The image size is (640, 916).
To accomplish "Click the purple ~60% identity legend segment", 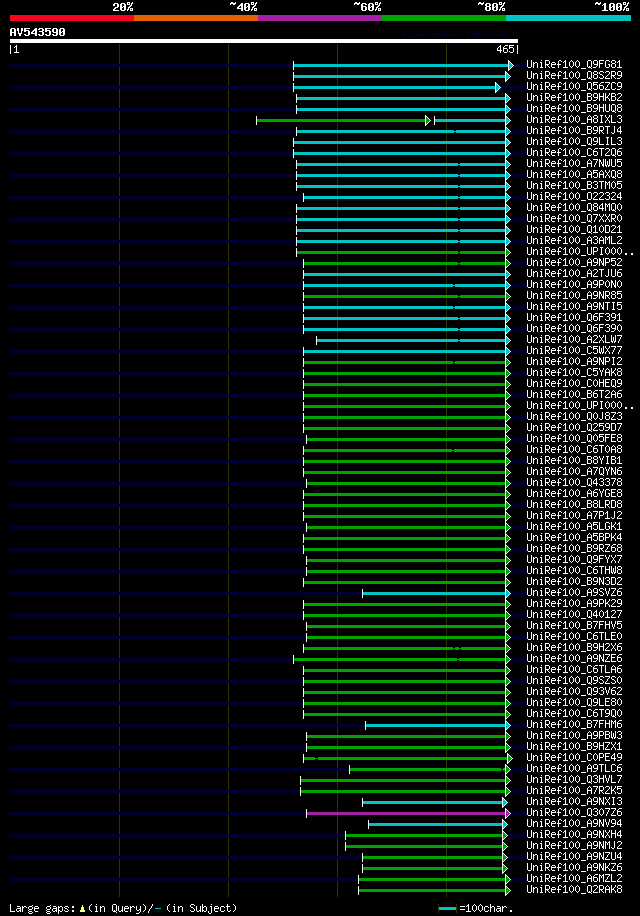I will (x=320, y=18).
